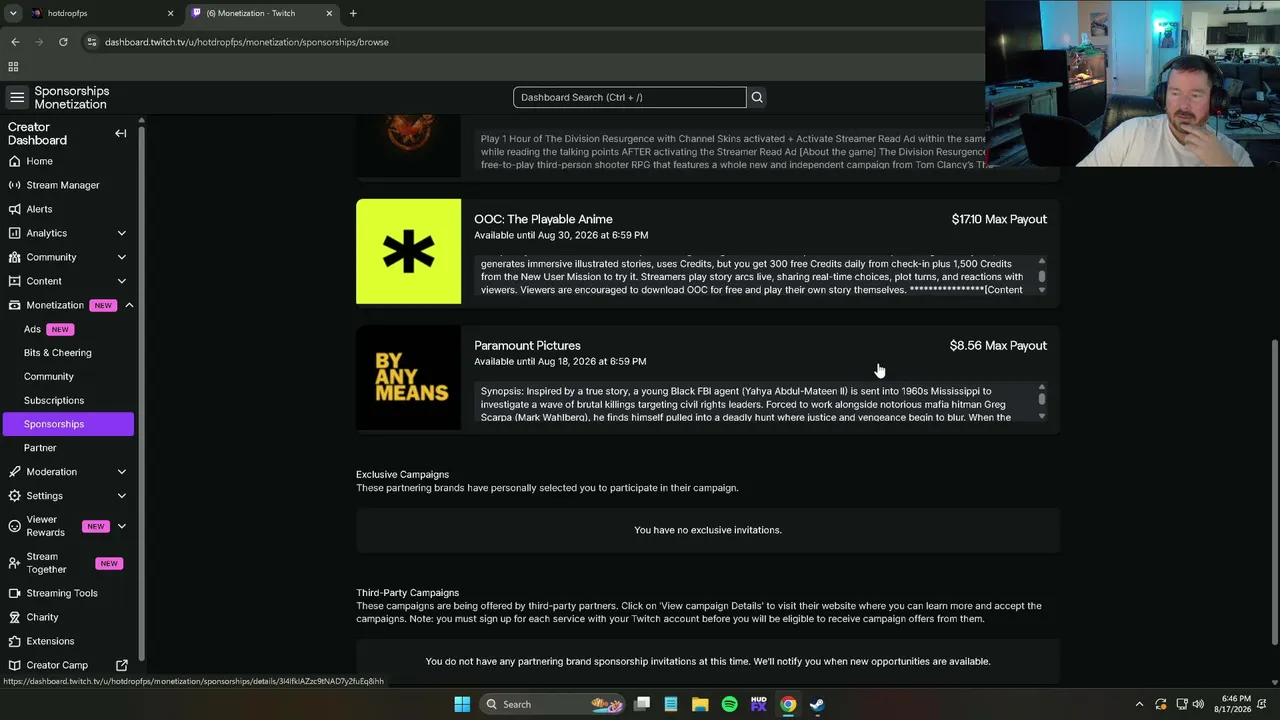Open the Chrome apps grid icon
This screenshot has height=720, width=1280.
point(13,67)
